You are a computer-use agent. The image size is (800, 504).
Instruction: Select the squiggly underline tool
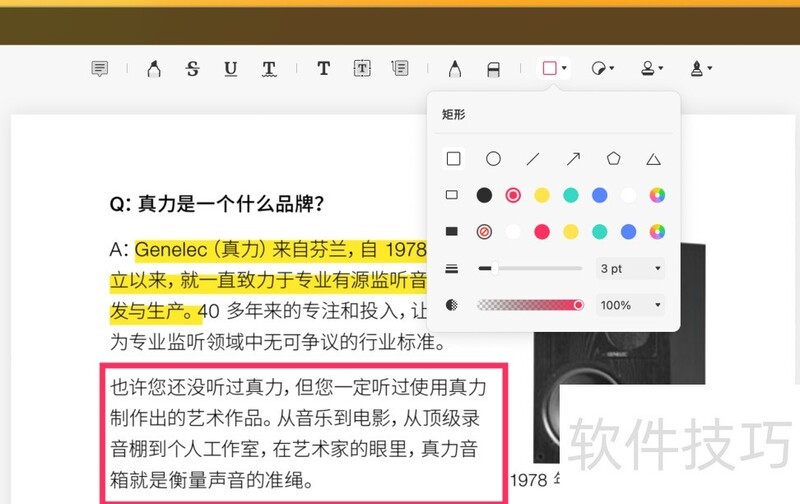[269, 68]
